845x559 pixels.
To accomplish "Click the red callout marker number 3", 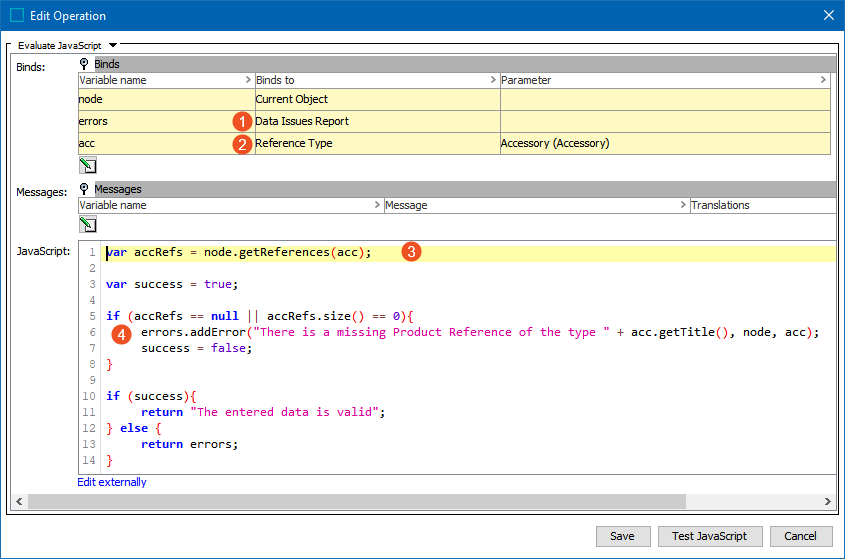I will click(x=410, y=252).
